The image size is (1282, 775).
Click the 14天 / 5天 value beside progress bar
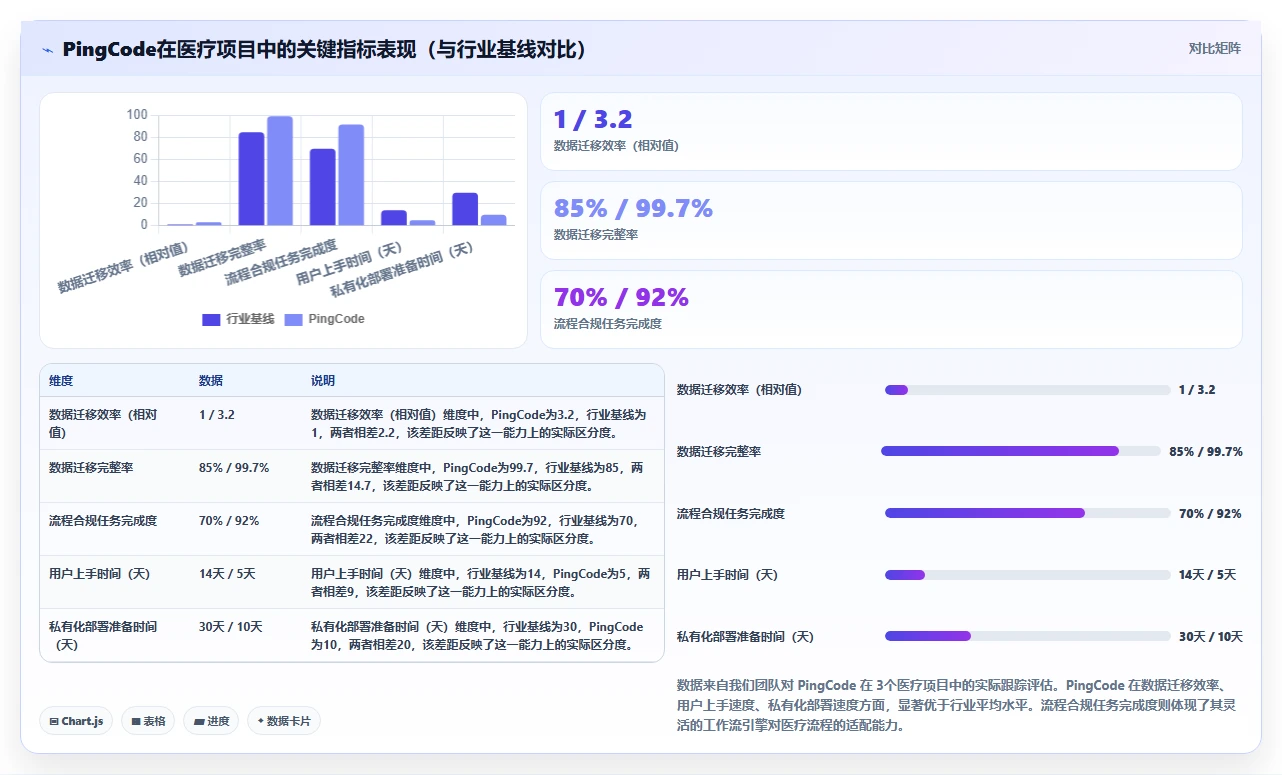point(1207,575)
